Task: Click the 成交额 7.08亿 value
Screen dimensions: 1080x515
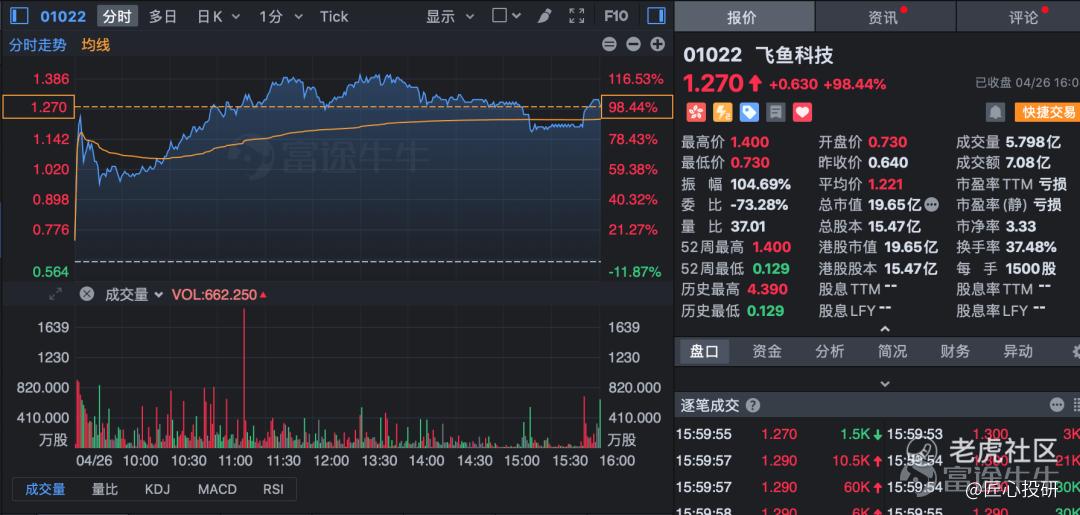Action: point(1028,163)
